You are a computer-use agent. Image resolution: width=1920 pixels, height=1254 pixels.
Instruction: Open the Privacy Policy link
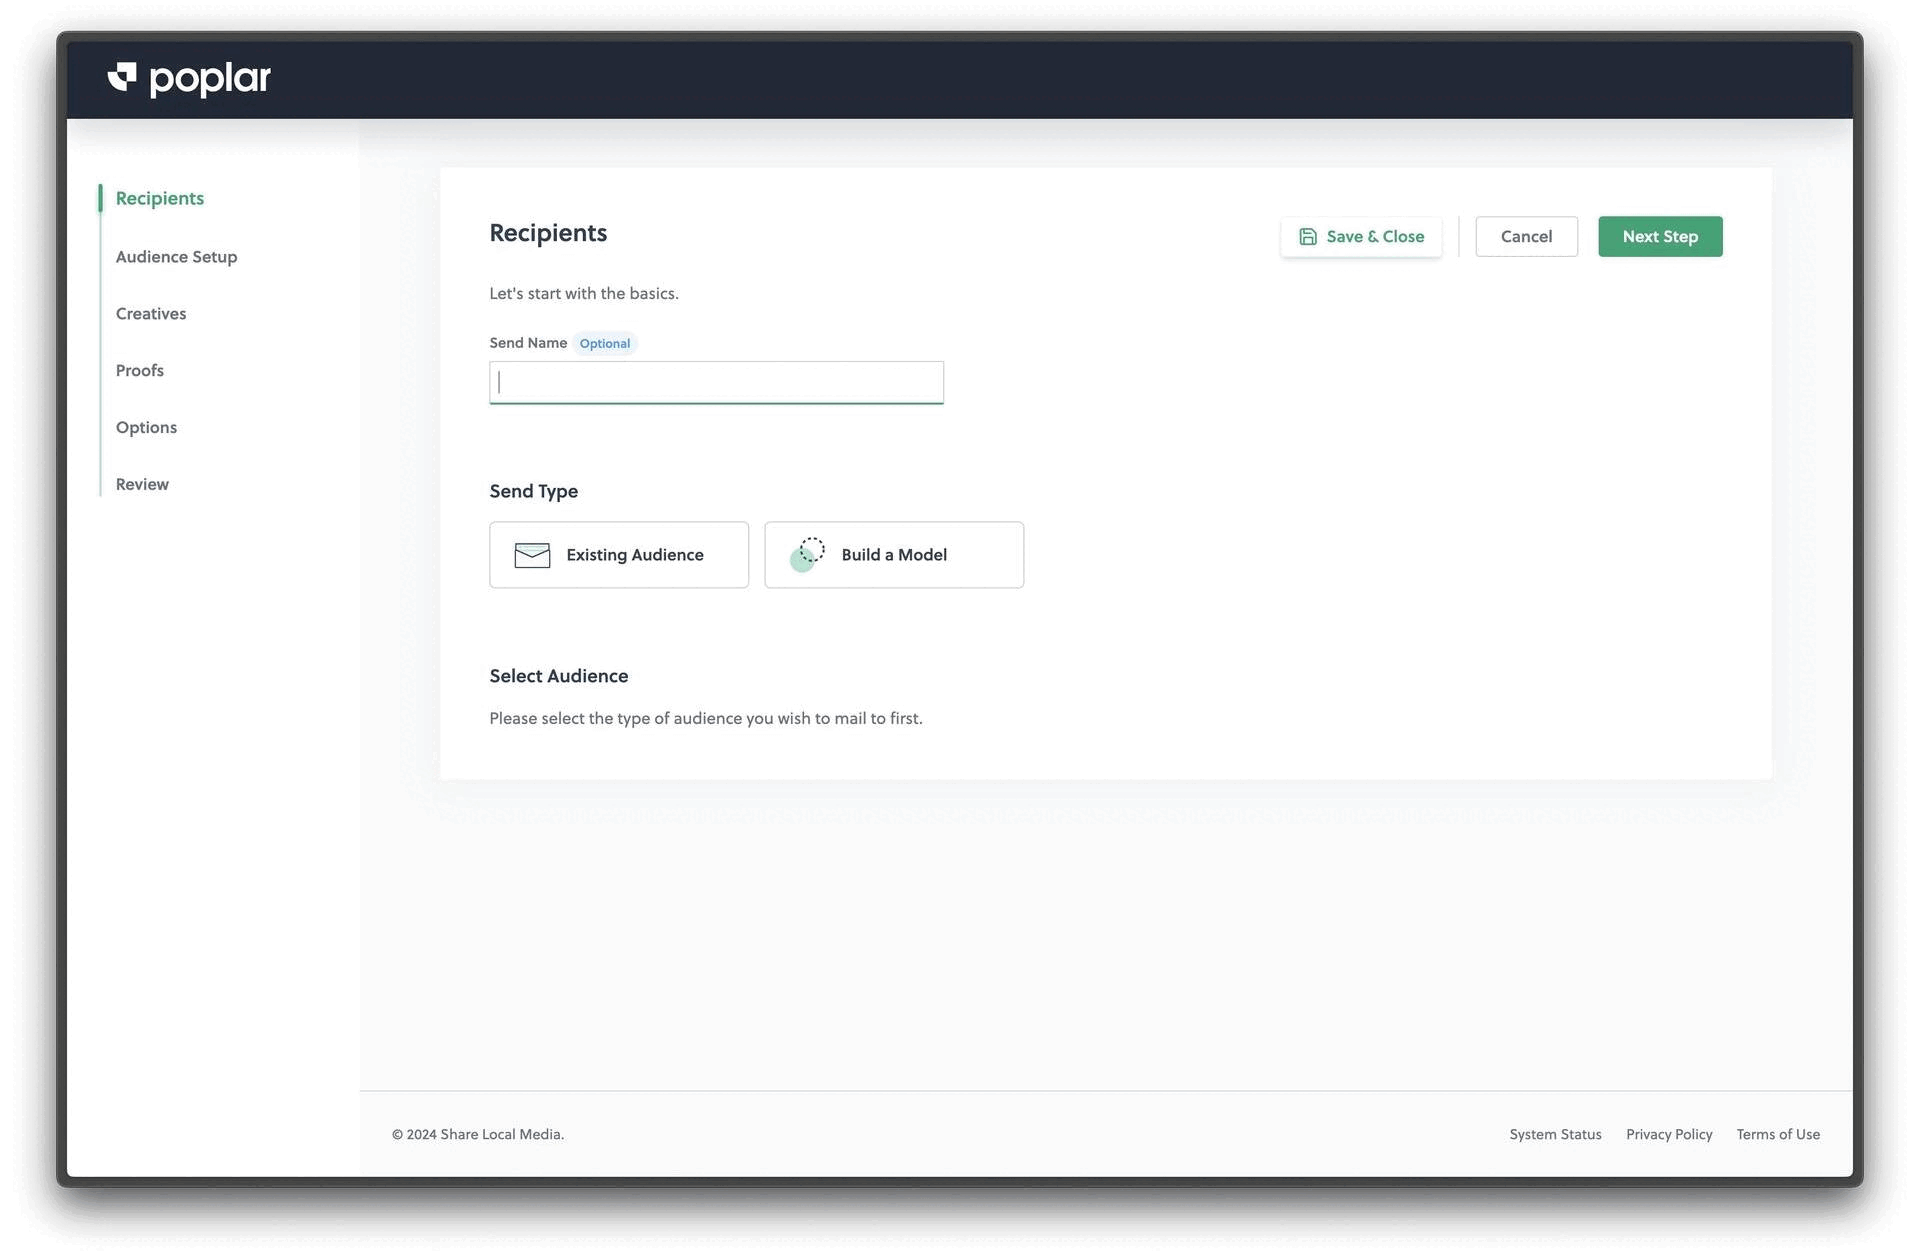point(1669,1135)
